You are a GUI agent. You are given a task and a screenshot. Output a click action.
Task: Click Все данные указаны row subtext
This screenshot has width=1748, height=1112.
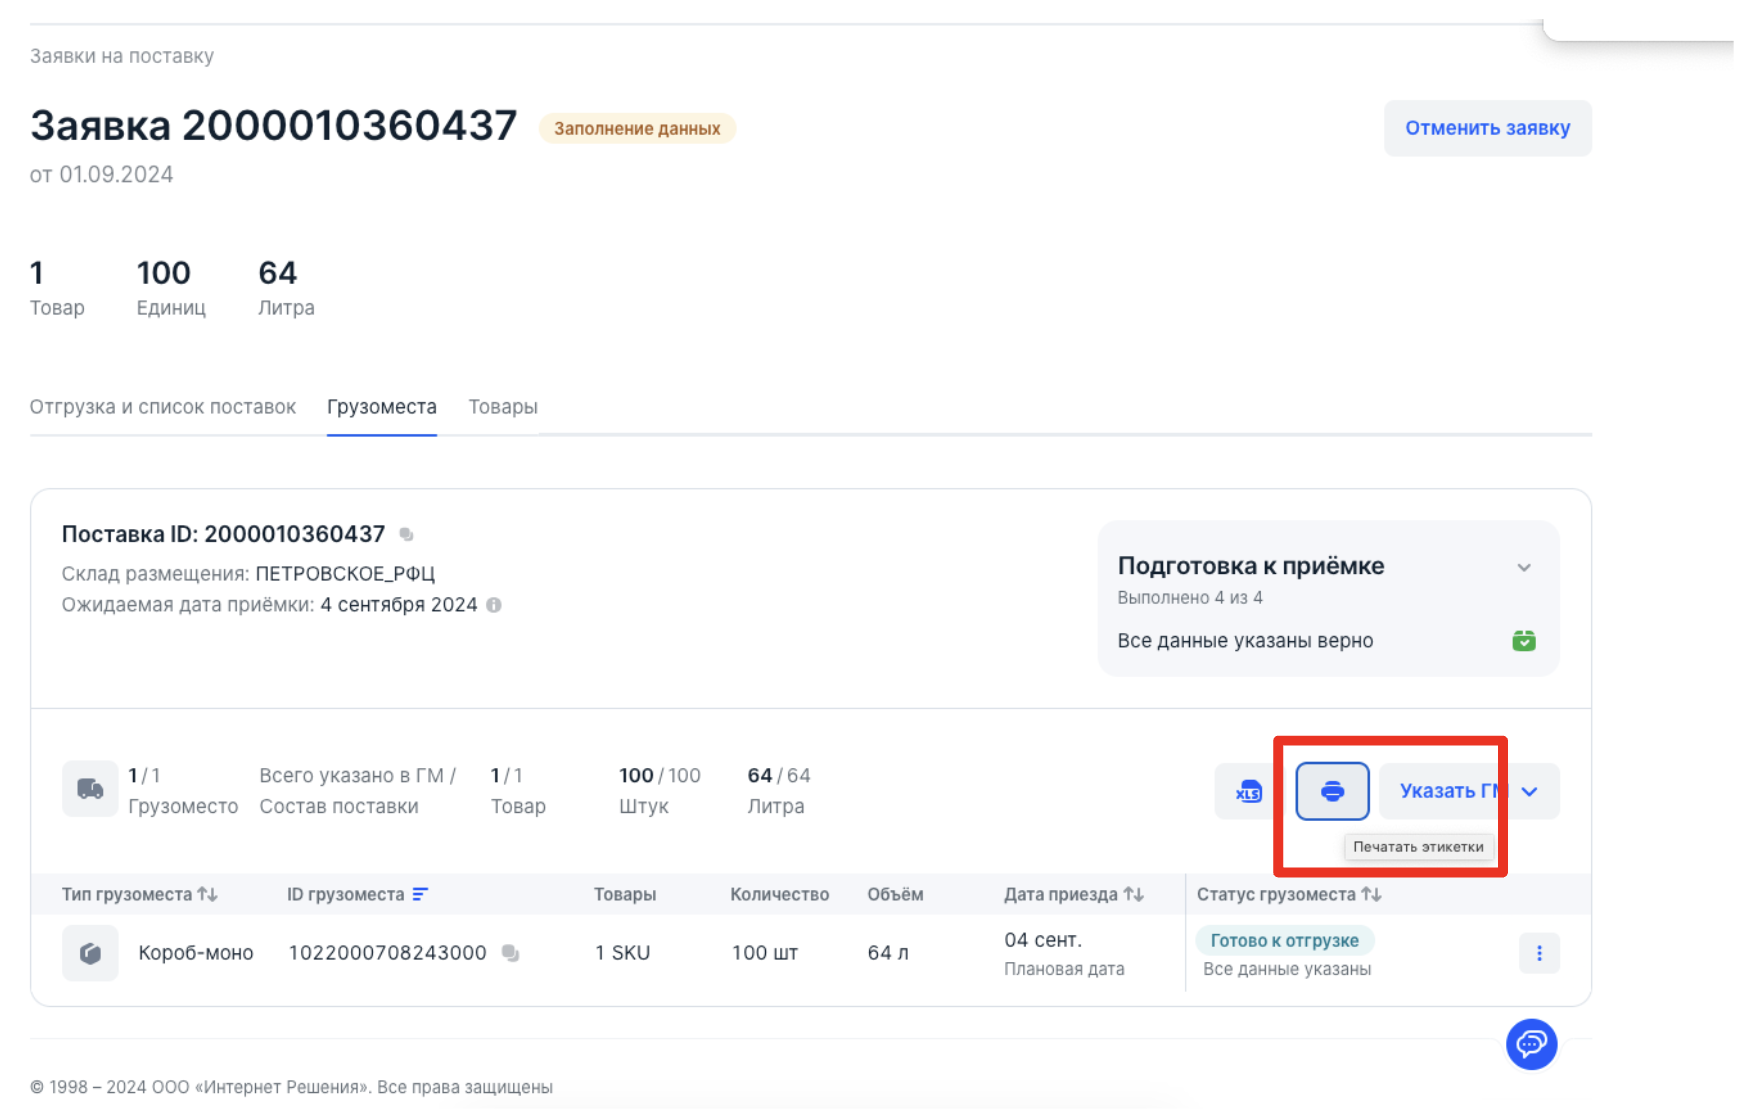tap(1287, 969)
